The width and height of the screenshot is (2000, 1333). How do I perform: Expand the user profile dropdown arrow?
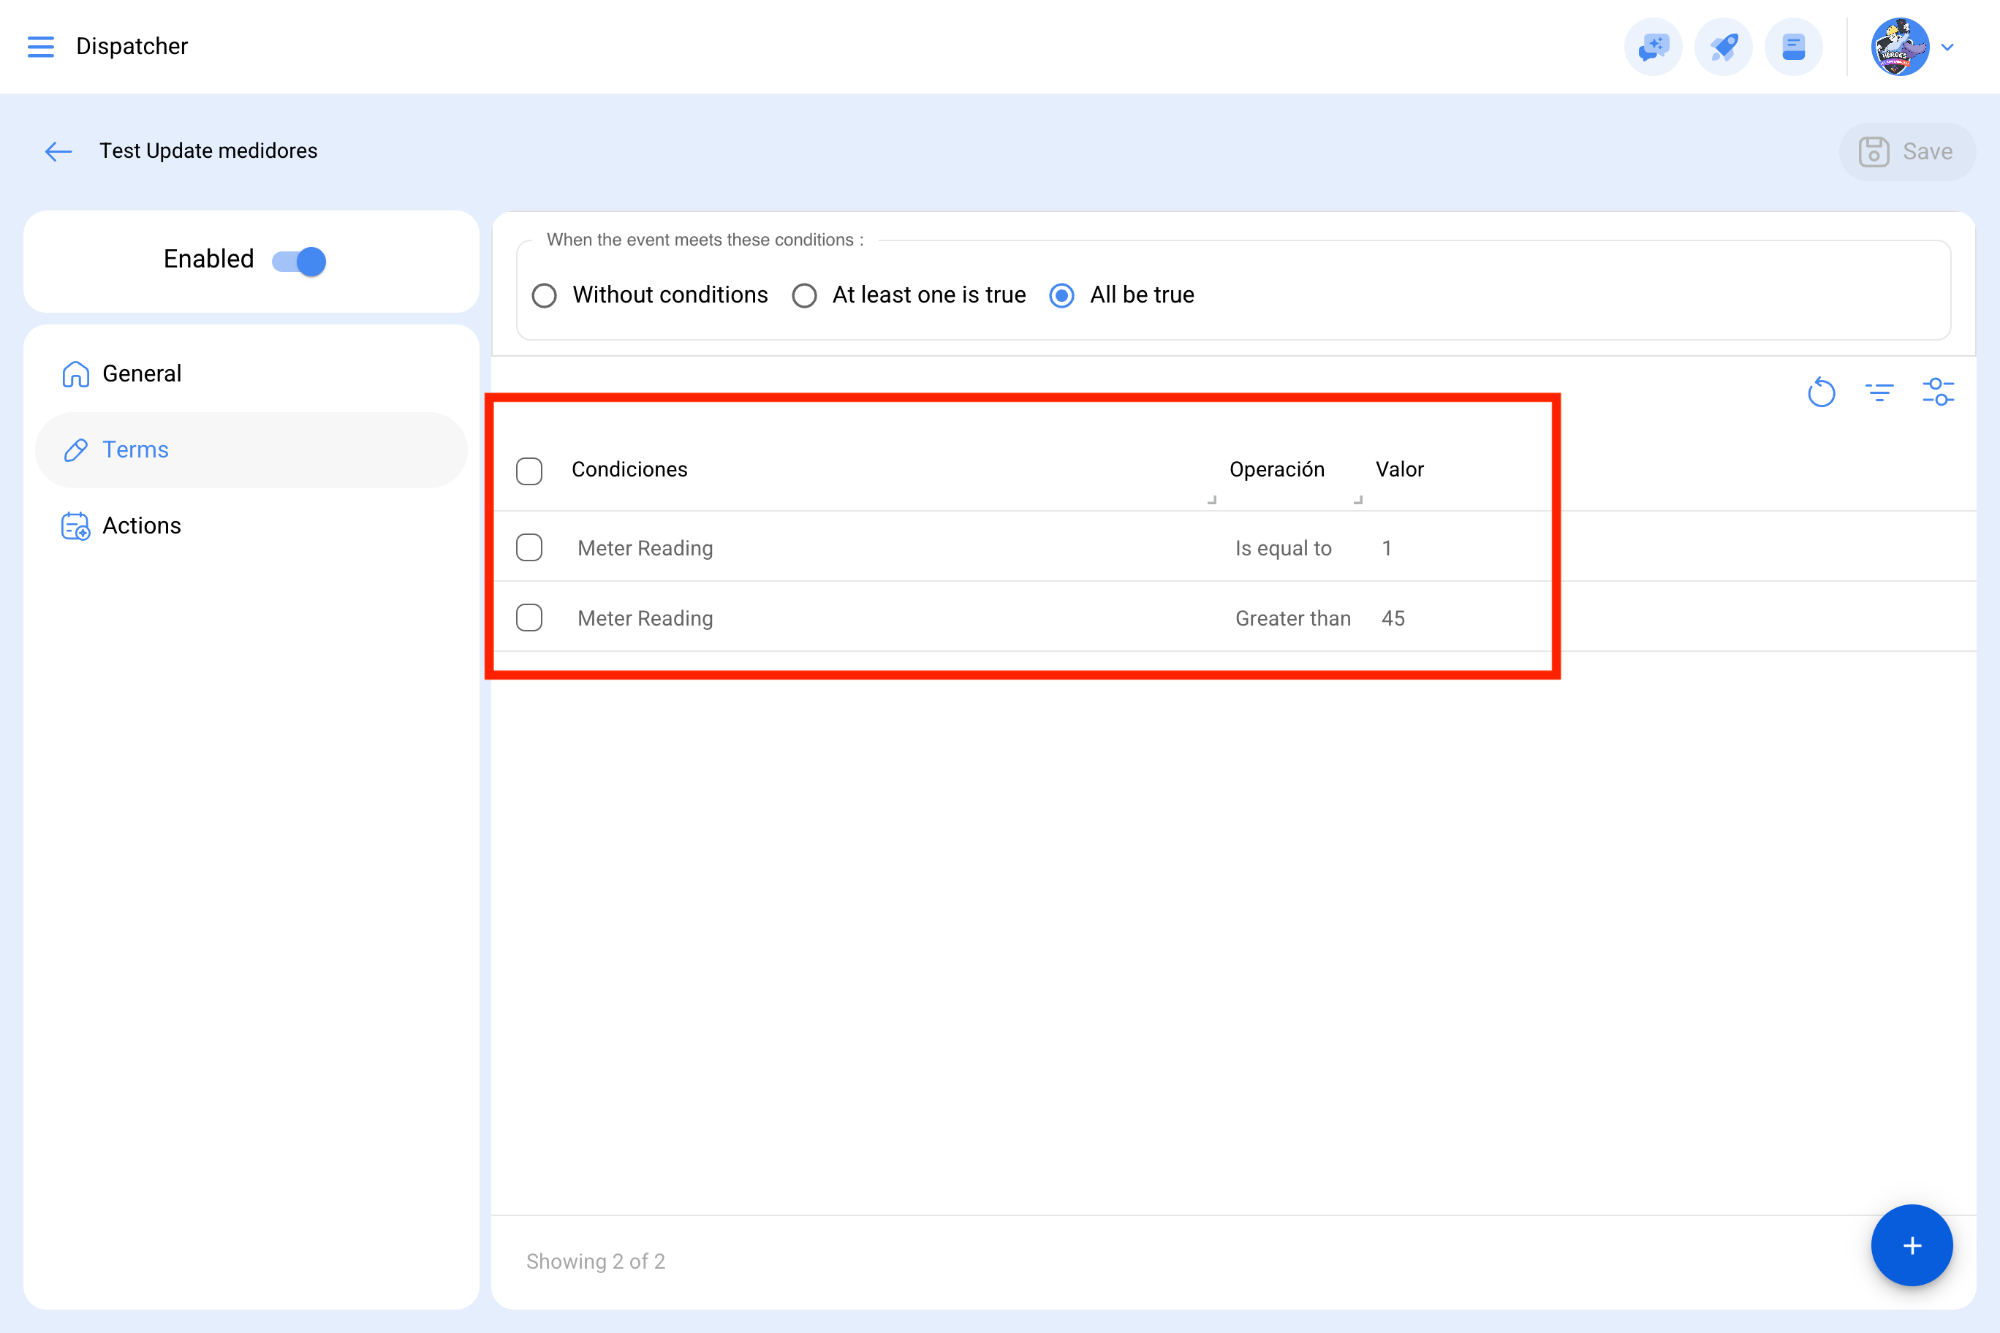1947,47
